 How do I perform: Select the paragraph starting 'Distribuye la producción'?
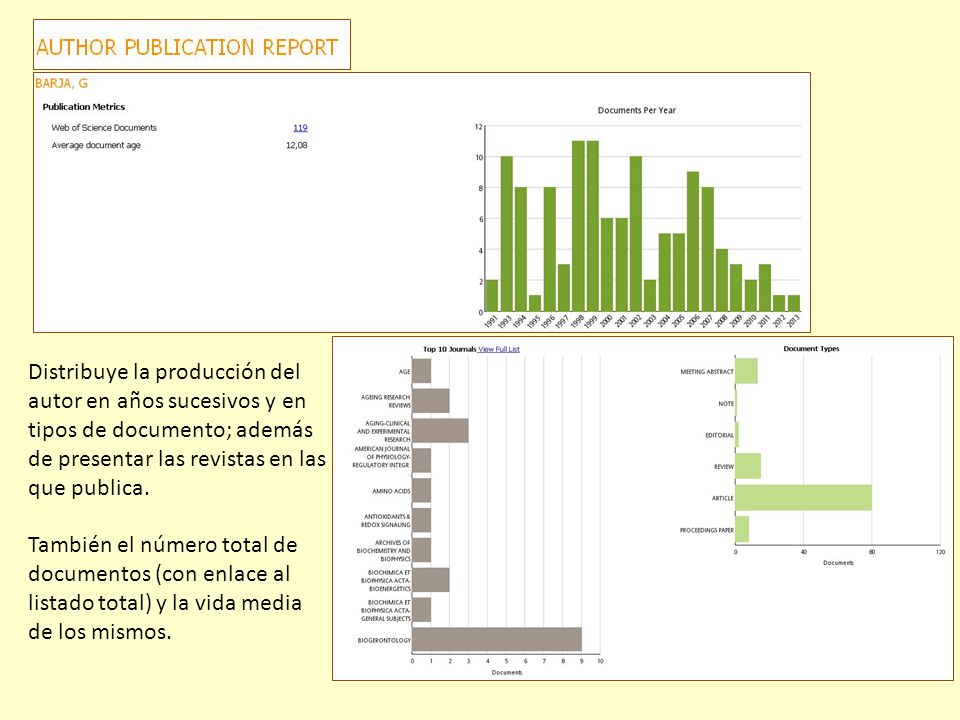click(x=176, y=430)
